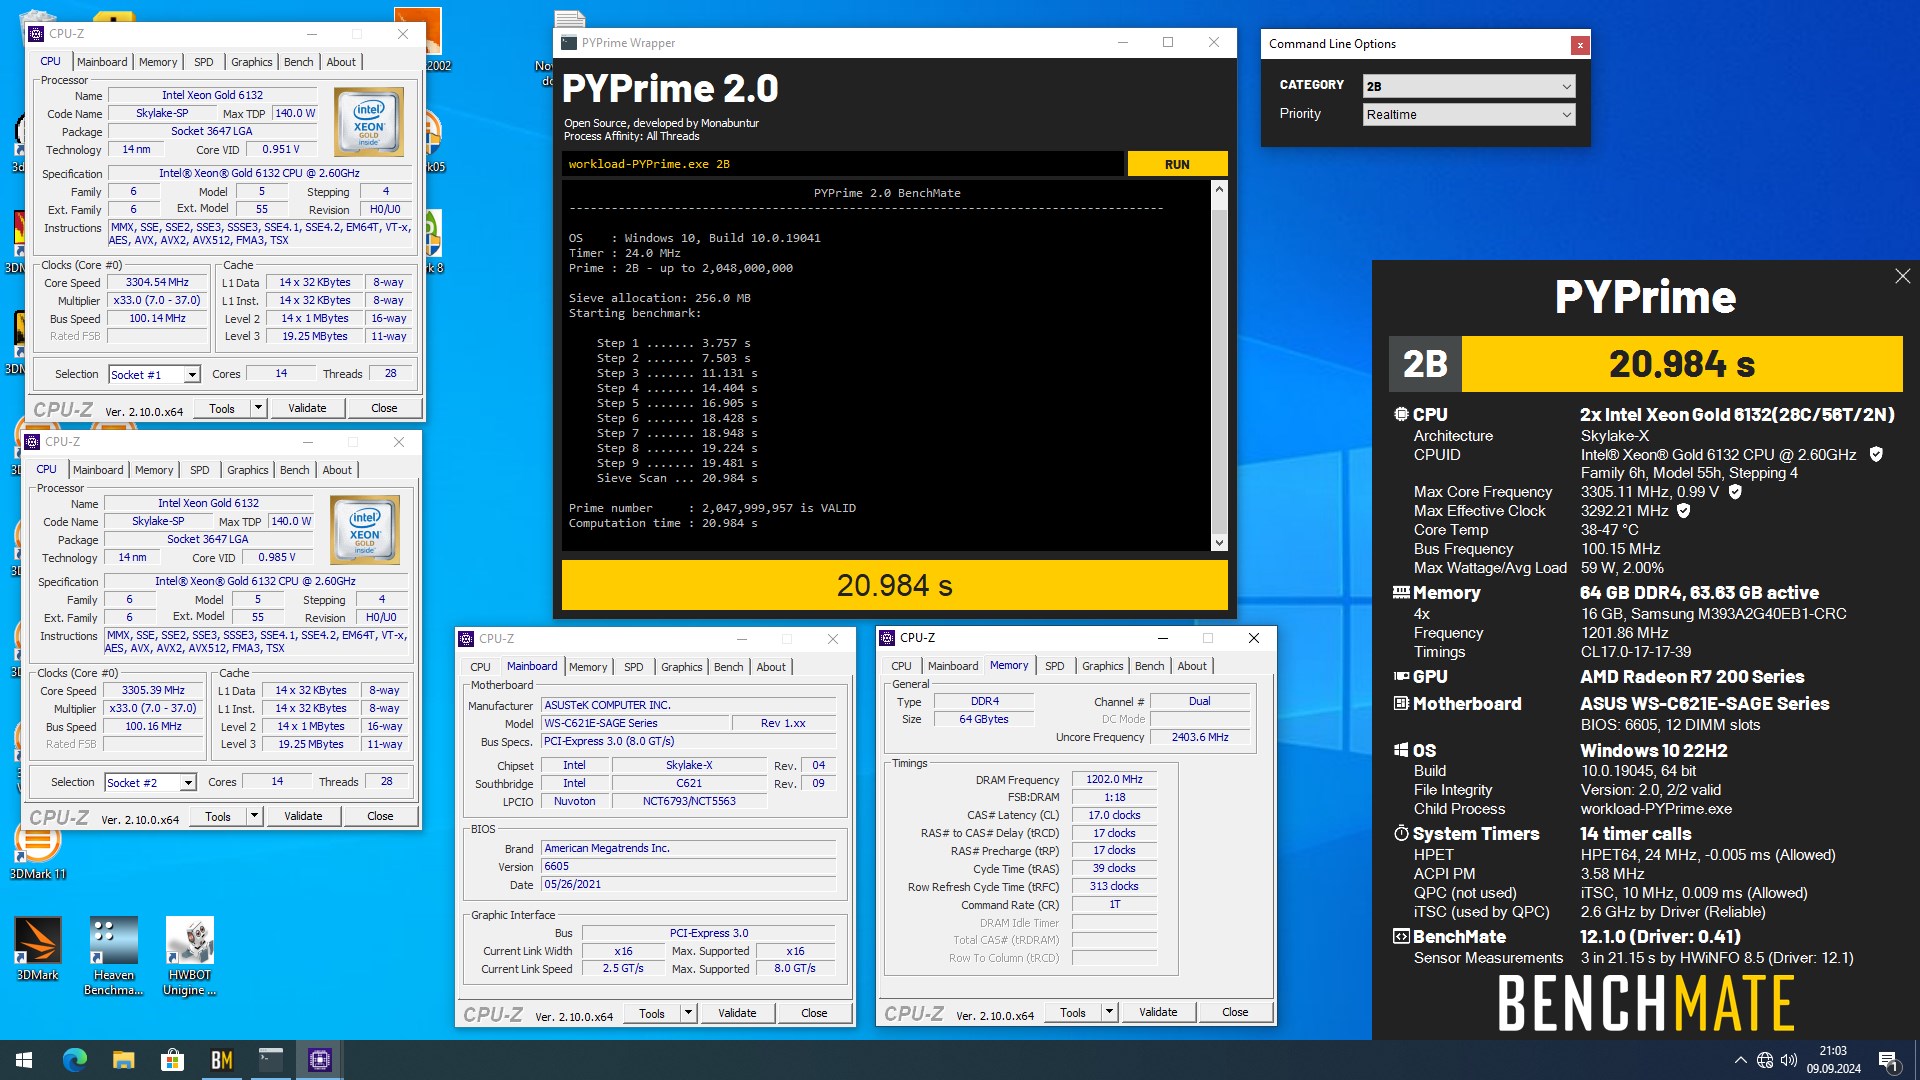Click PYPrime output scrollbar up arrow
This screenshot has height=1080, width=1920.
[x=1218, y=189]
